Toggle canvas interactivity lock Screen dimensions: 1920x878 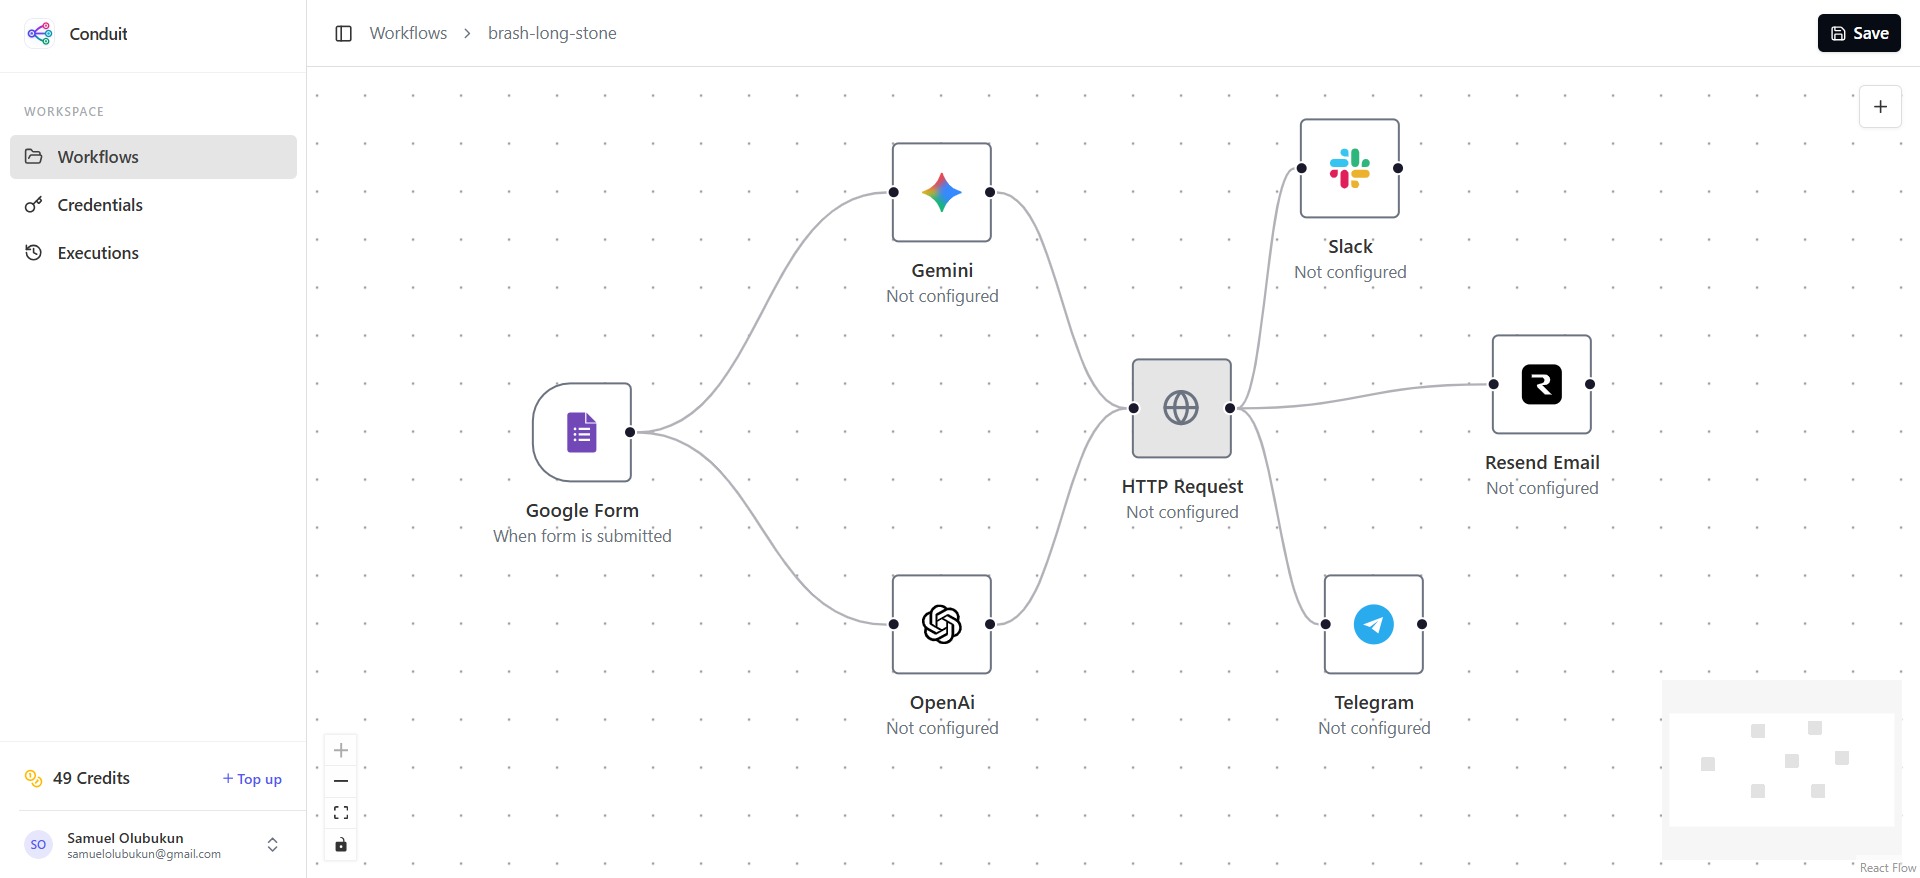(x=341, y=845)
